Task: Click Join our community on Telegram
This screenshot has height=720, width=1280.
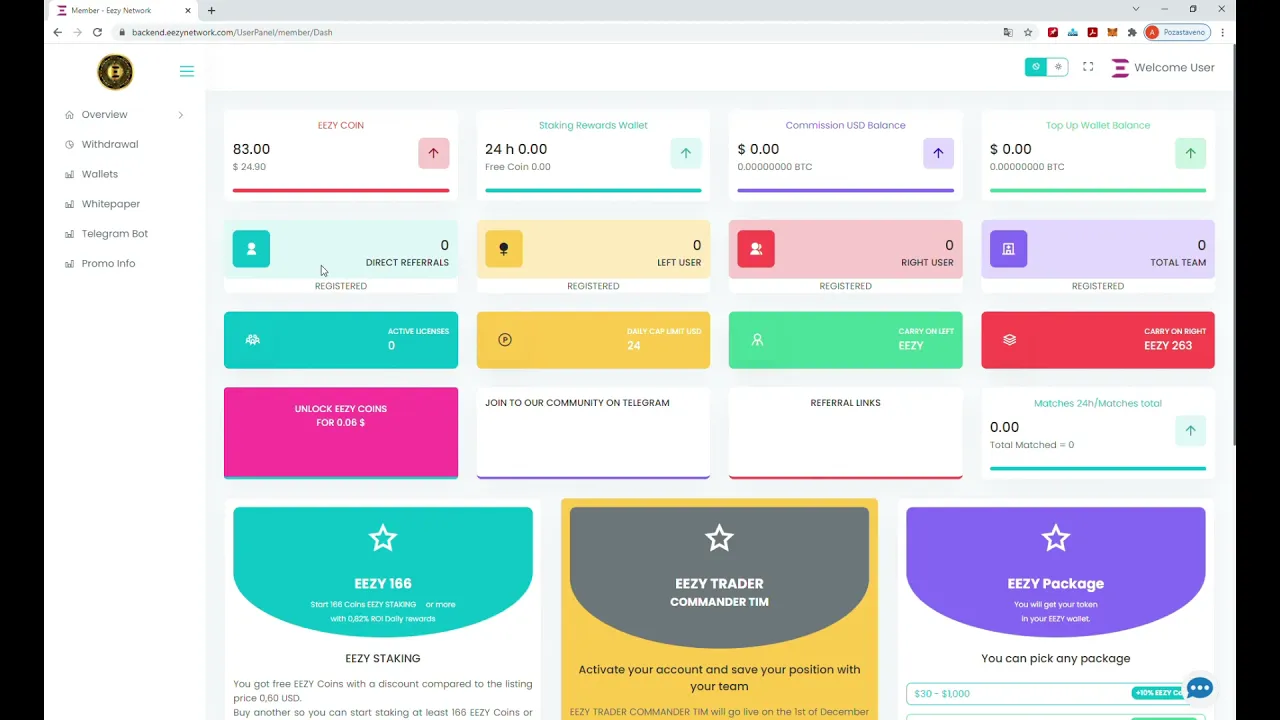Action: 593,432
